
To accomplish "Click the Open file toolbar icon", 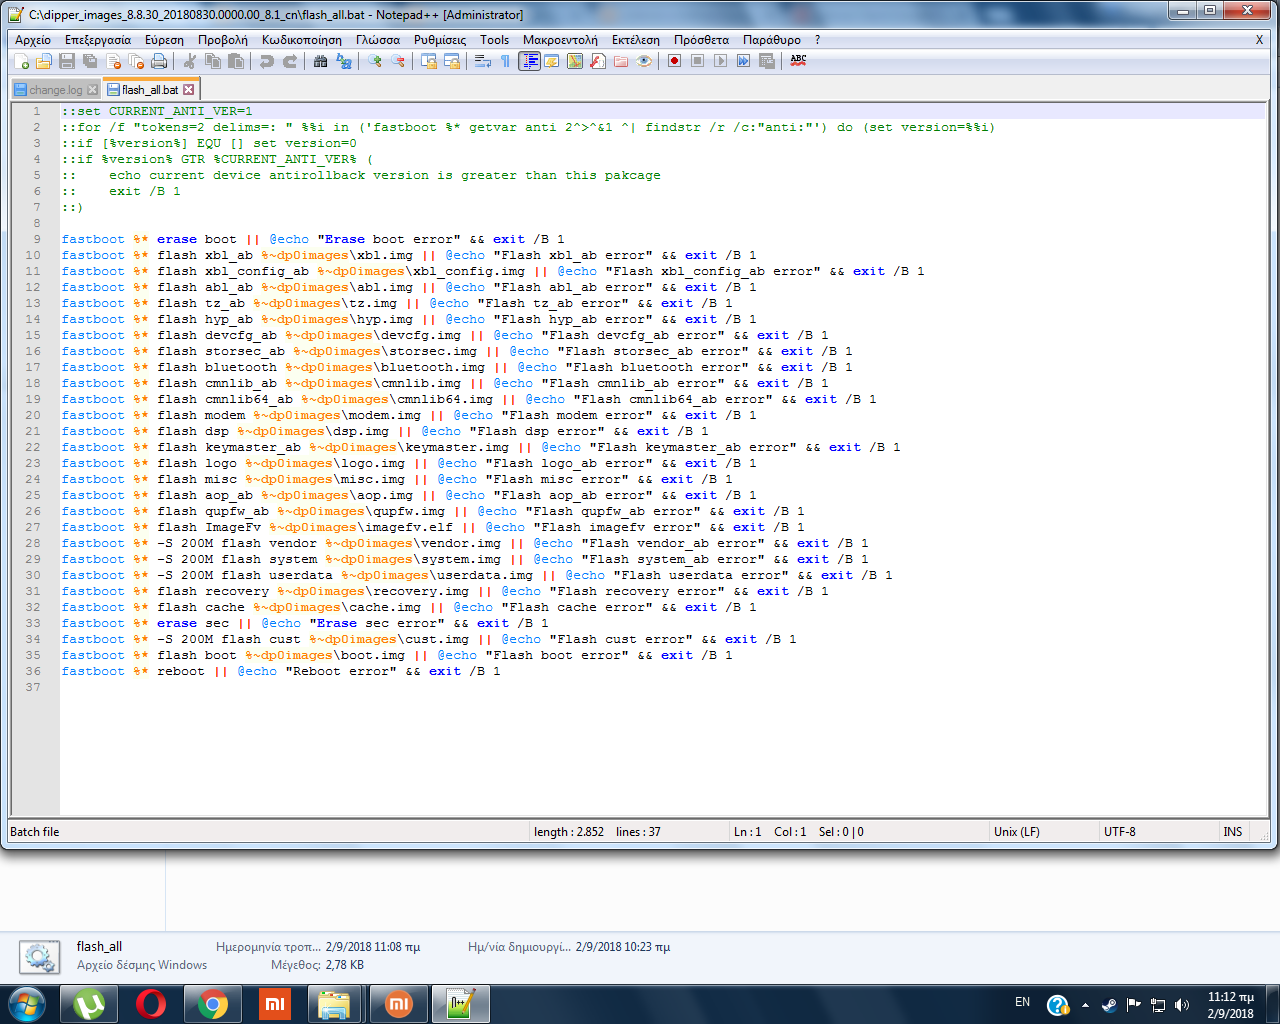I will point(43,61).
